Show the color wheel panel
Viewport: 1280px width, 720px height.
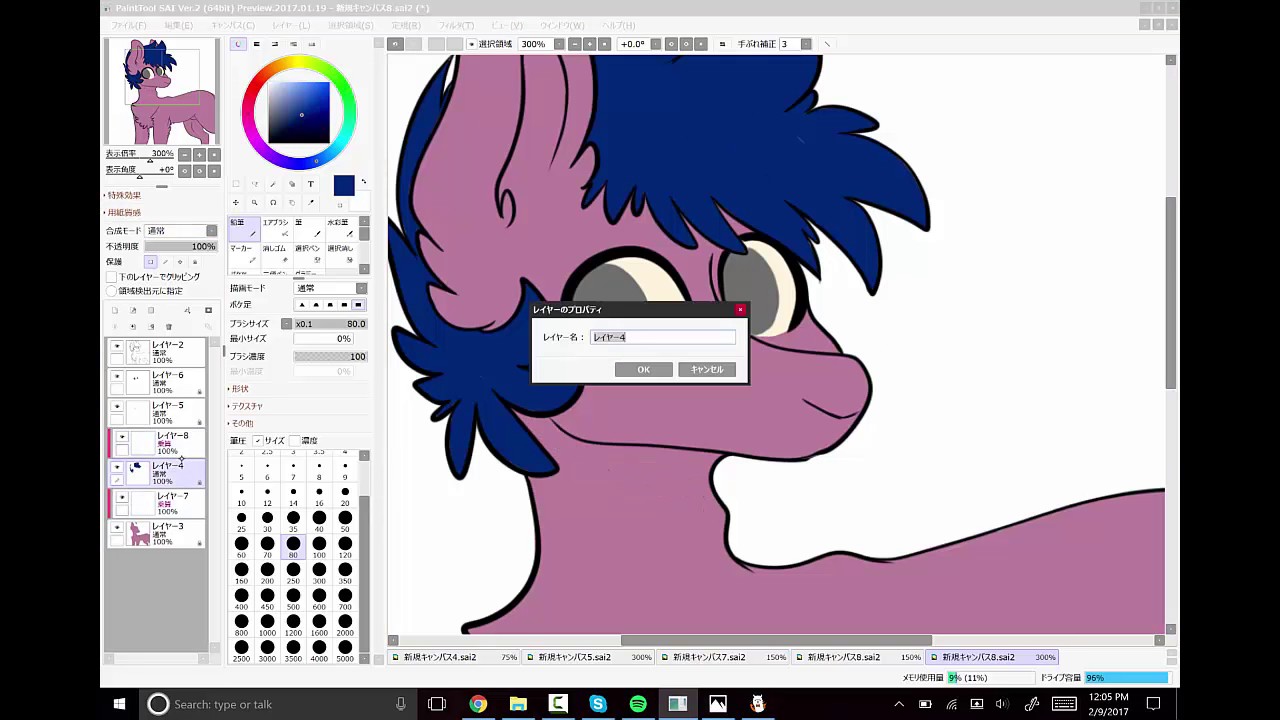[238, 44]
